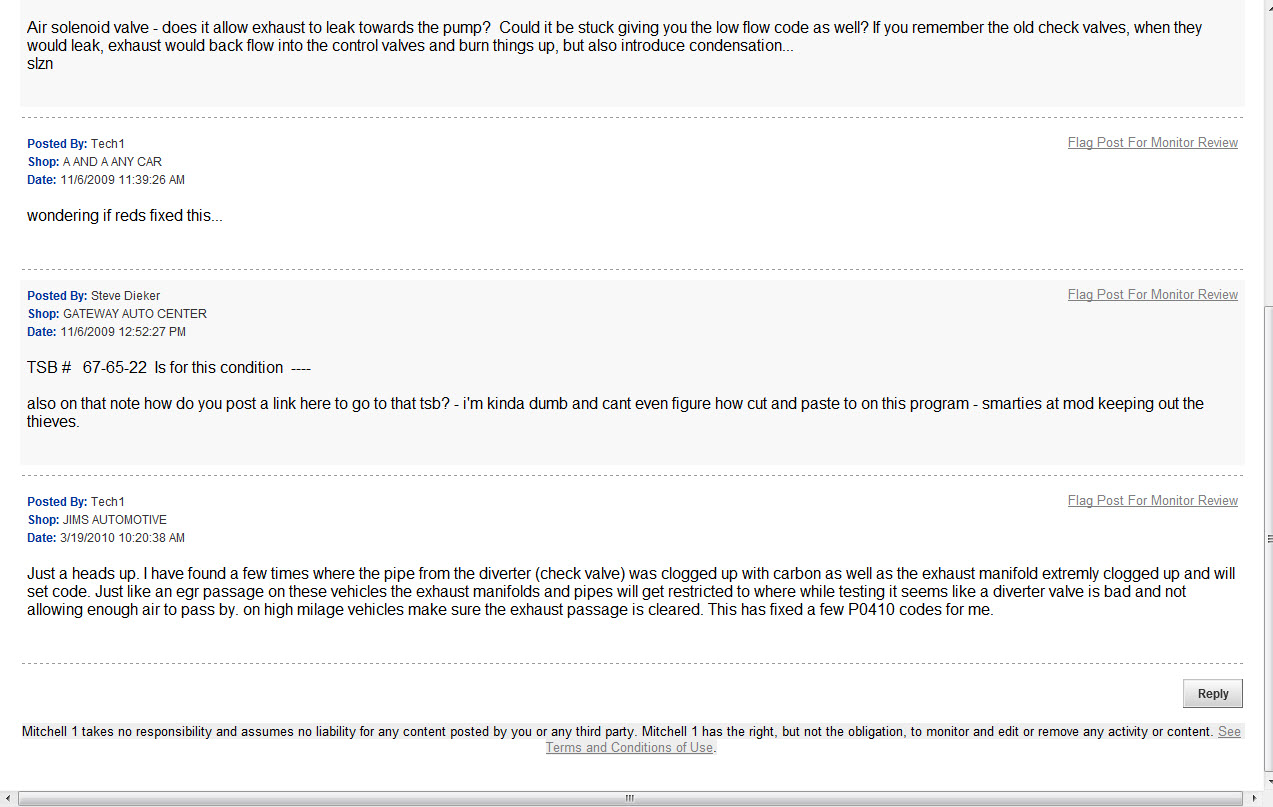Screen dimensions: 1273x807
Task: Click the 3/19/2010 10:20:38 AM post date
Action: coord(122,538)
